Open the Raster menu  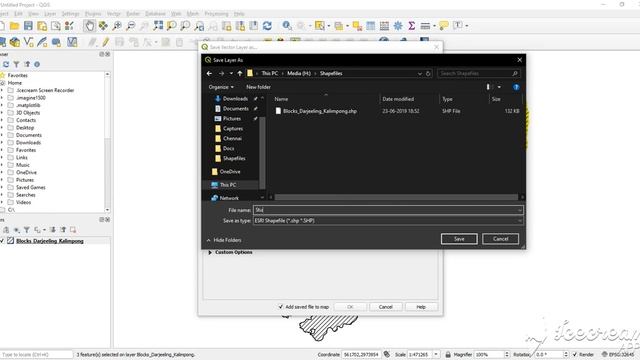point(133,14)
